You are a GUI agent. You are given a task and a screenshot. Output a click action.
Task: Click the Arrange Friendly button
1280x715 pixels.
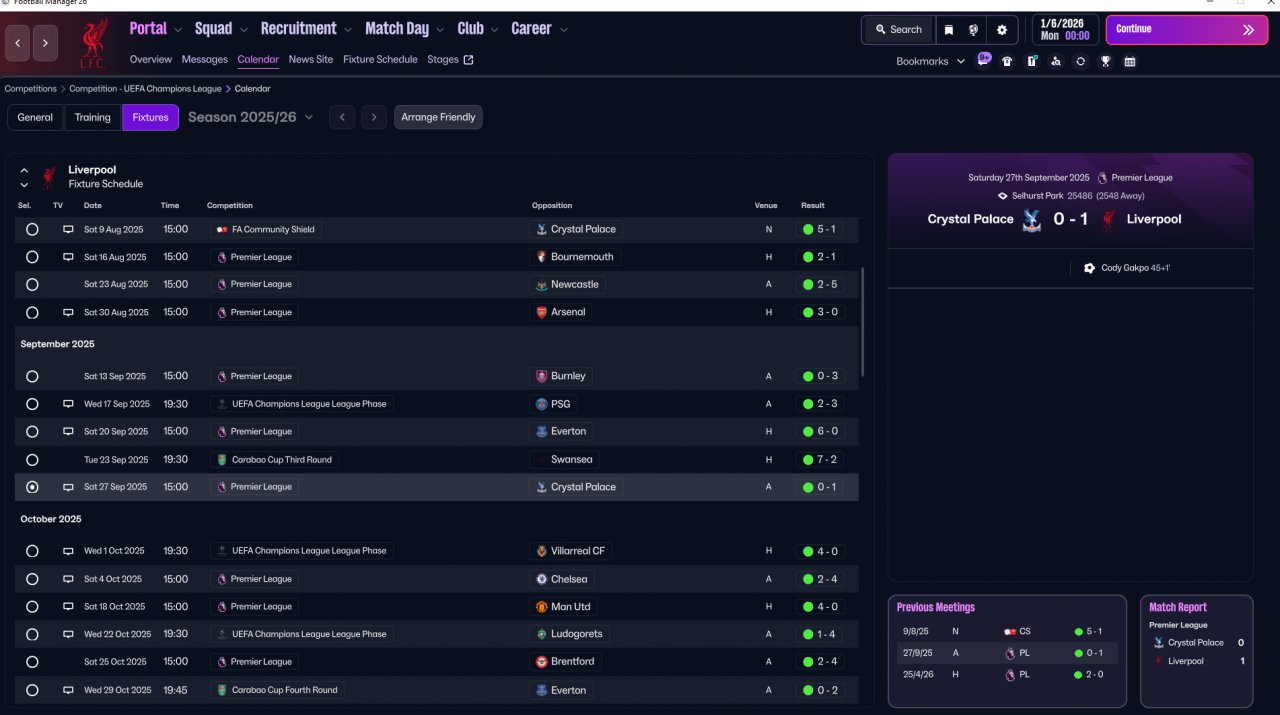(x=438, y=117)
